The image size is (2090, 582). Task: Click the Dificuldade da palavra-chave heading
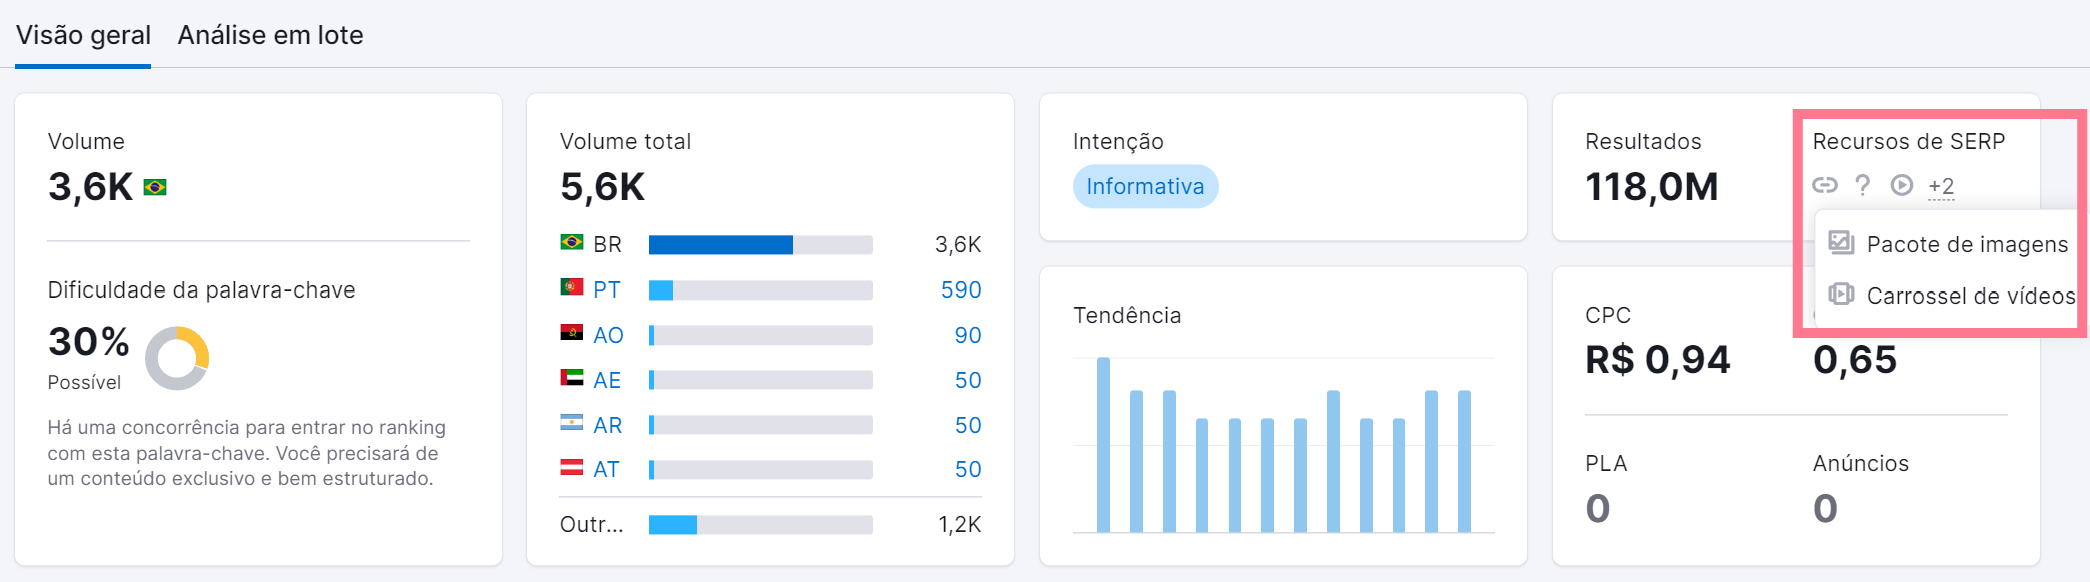(x=202, y=290)
